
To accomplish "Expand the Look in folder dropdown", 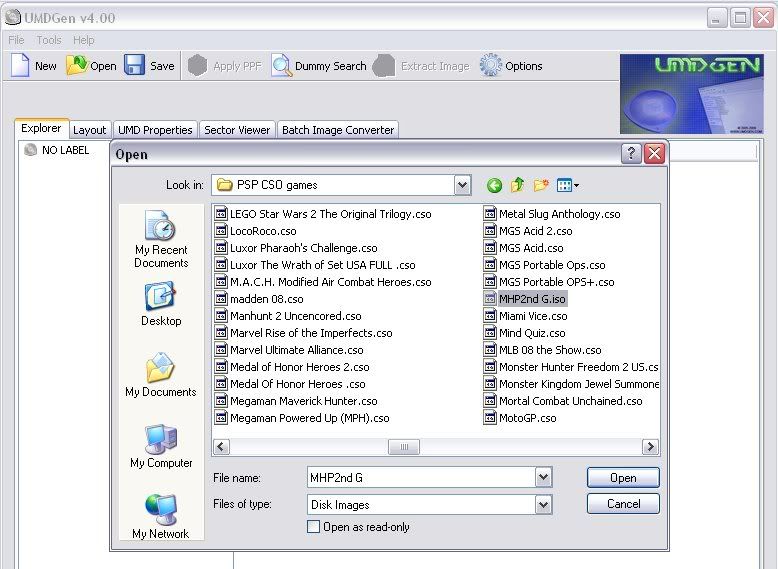I will (x=461, y=185).
